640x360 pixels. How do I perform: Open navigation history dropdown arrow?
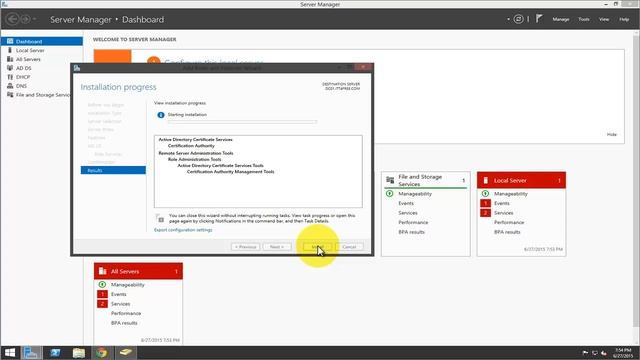point(35,19)
